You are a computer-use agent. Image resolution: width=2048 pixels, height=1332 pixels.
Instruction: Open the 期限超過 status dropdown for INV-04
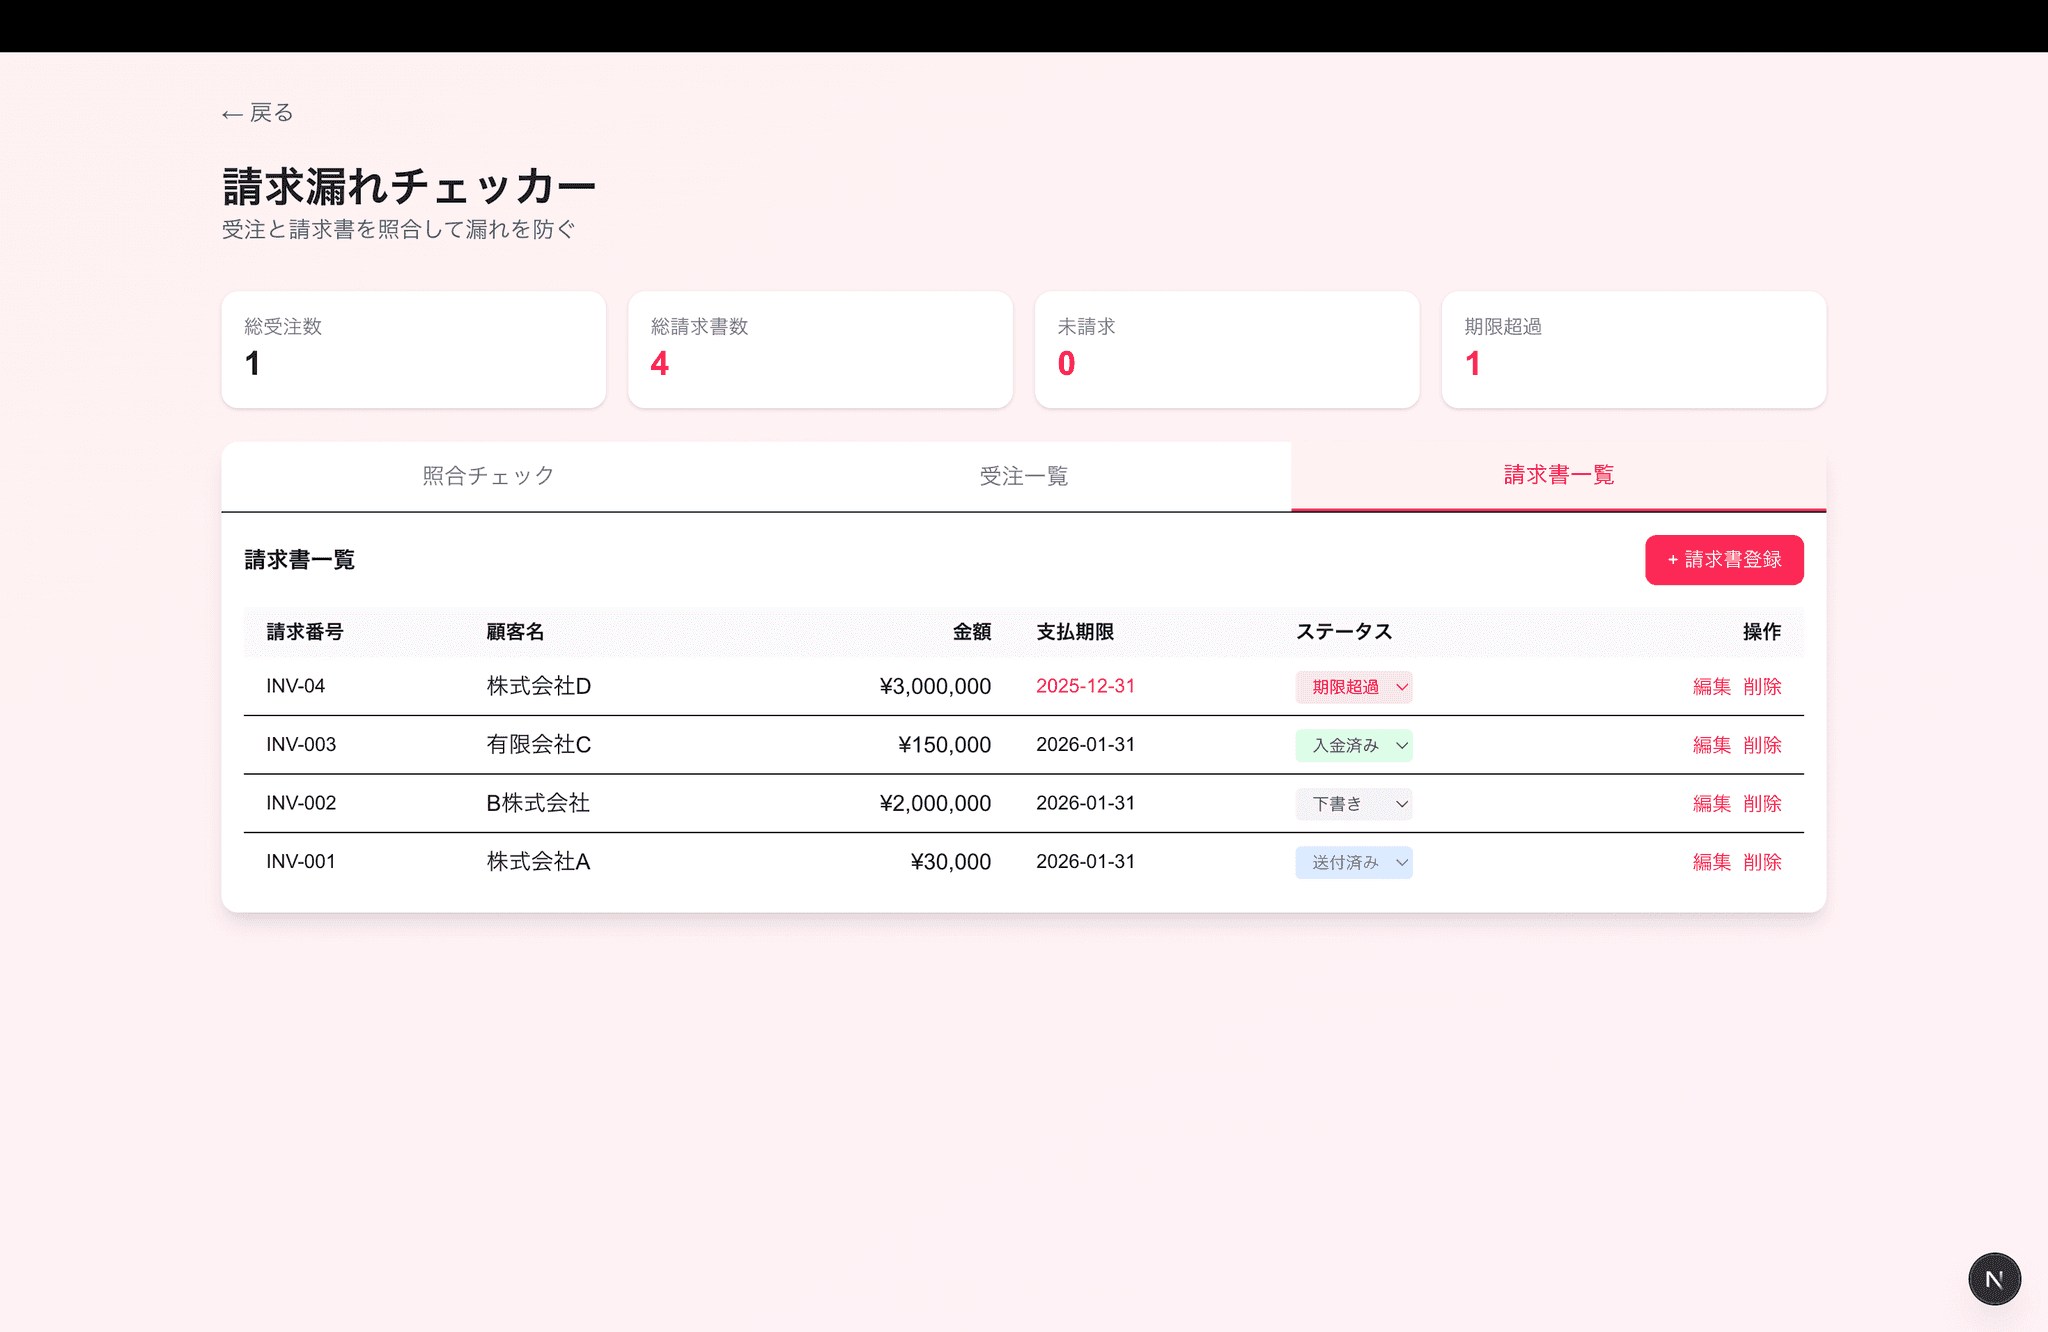click(x=1353, y=687)
